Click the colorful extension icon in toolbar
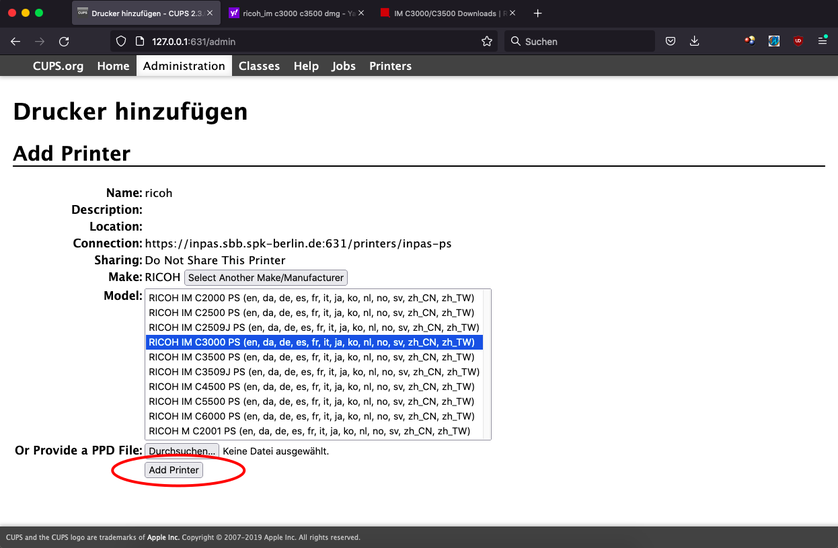 [750, 41]
